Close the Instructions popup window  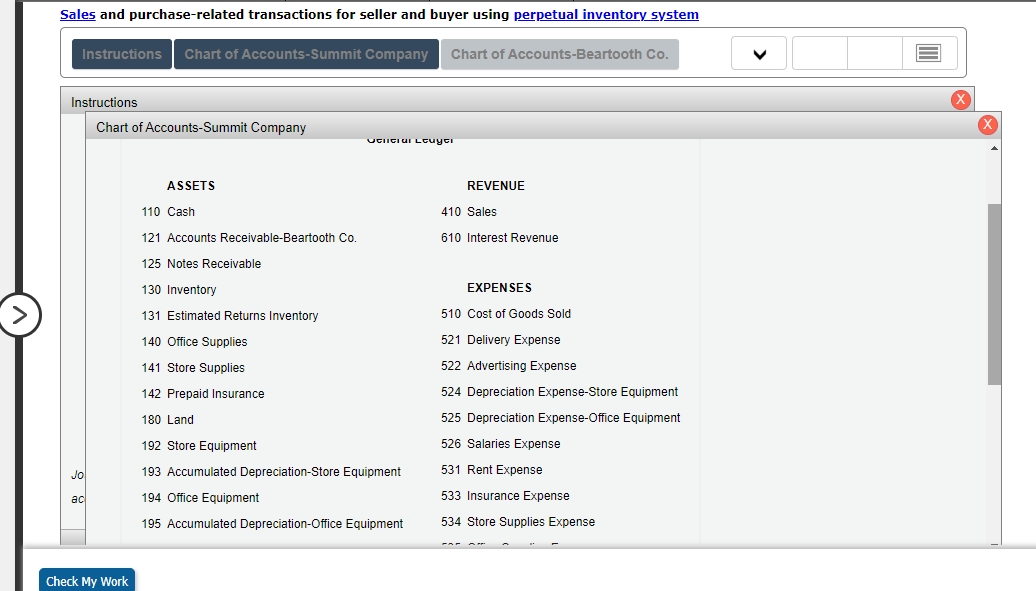[x=961, y=99]
